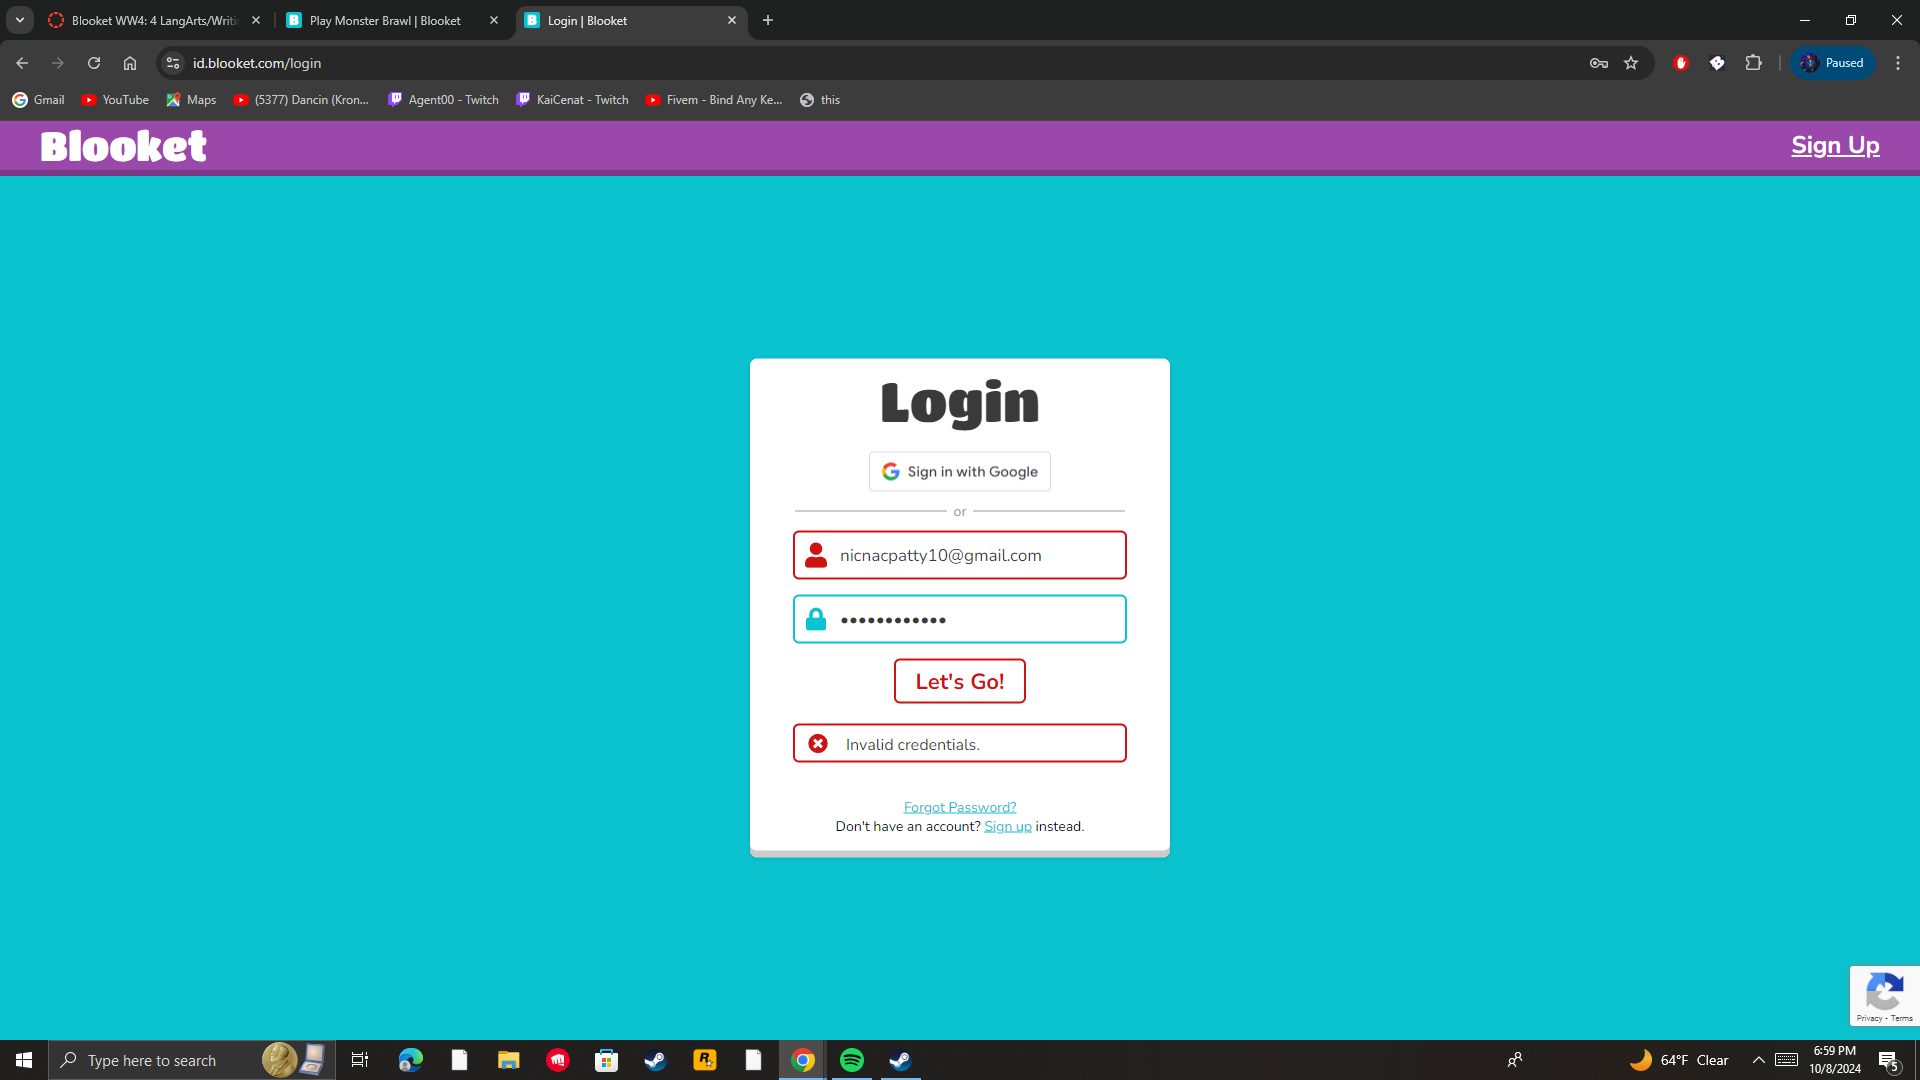Open the Extensions puzzle icon
The image size is (1920, 1080).
(1753, 63)
